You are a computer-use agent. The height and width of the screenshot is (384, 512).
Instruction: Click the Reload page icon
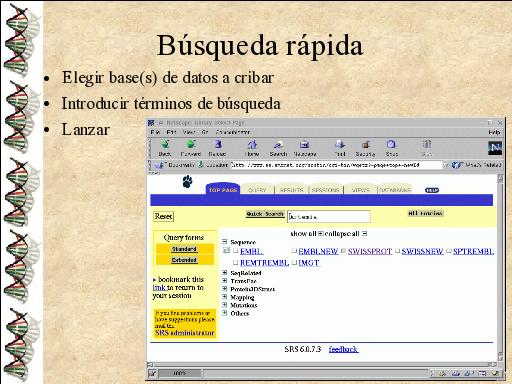pyautogui.click(x=218, y=144)
